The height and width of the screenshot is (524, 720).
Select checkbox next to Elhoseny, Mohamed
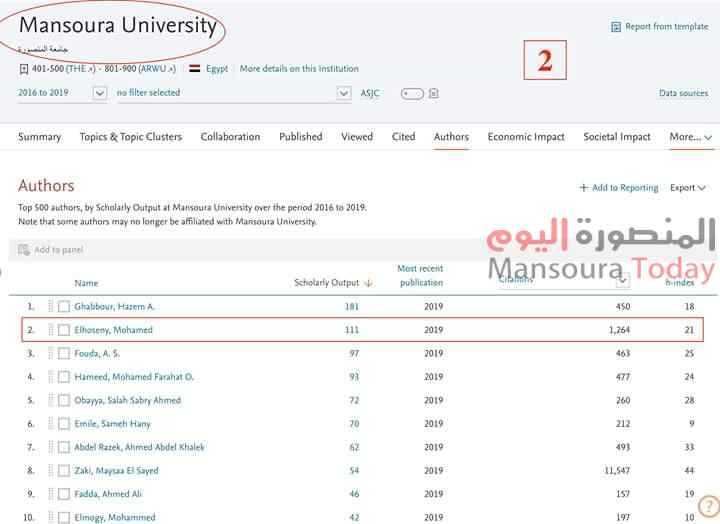(x=64, y=330)
